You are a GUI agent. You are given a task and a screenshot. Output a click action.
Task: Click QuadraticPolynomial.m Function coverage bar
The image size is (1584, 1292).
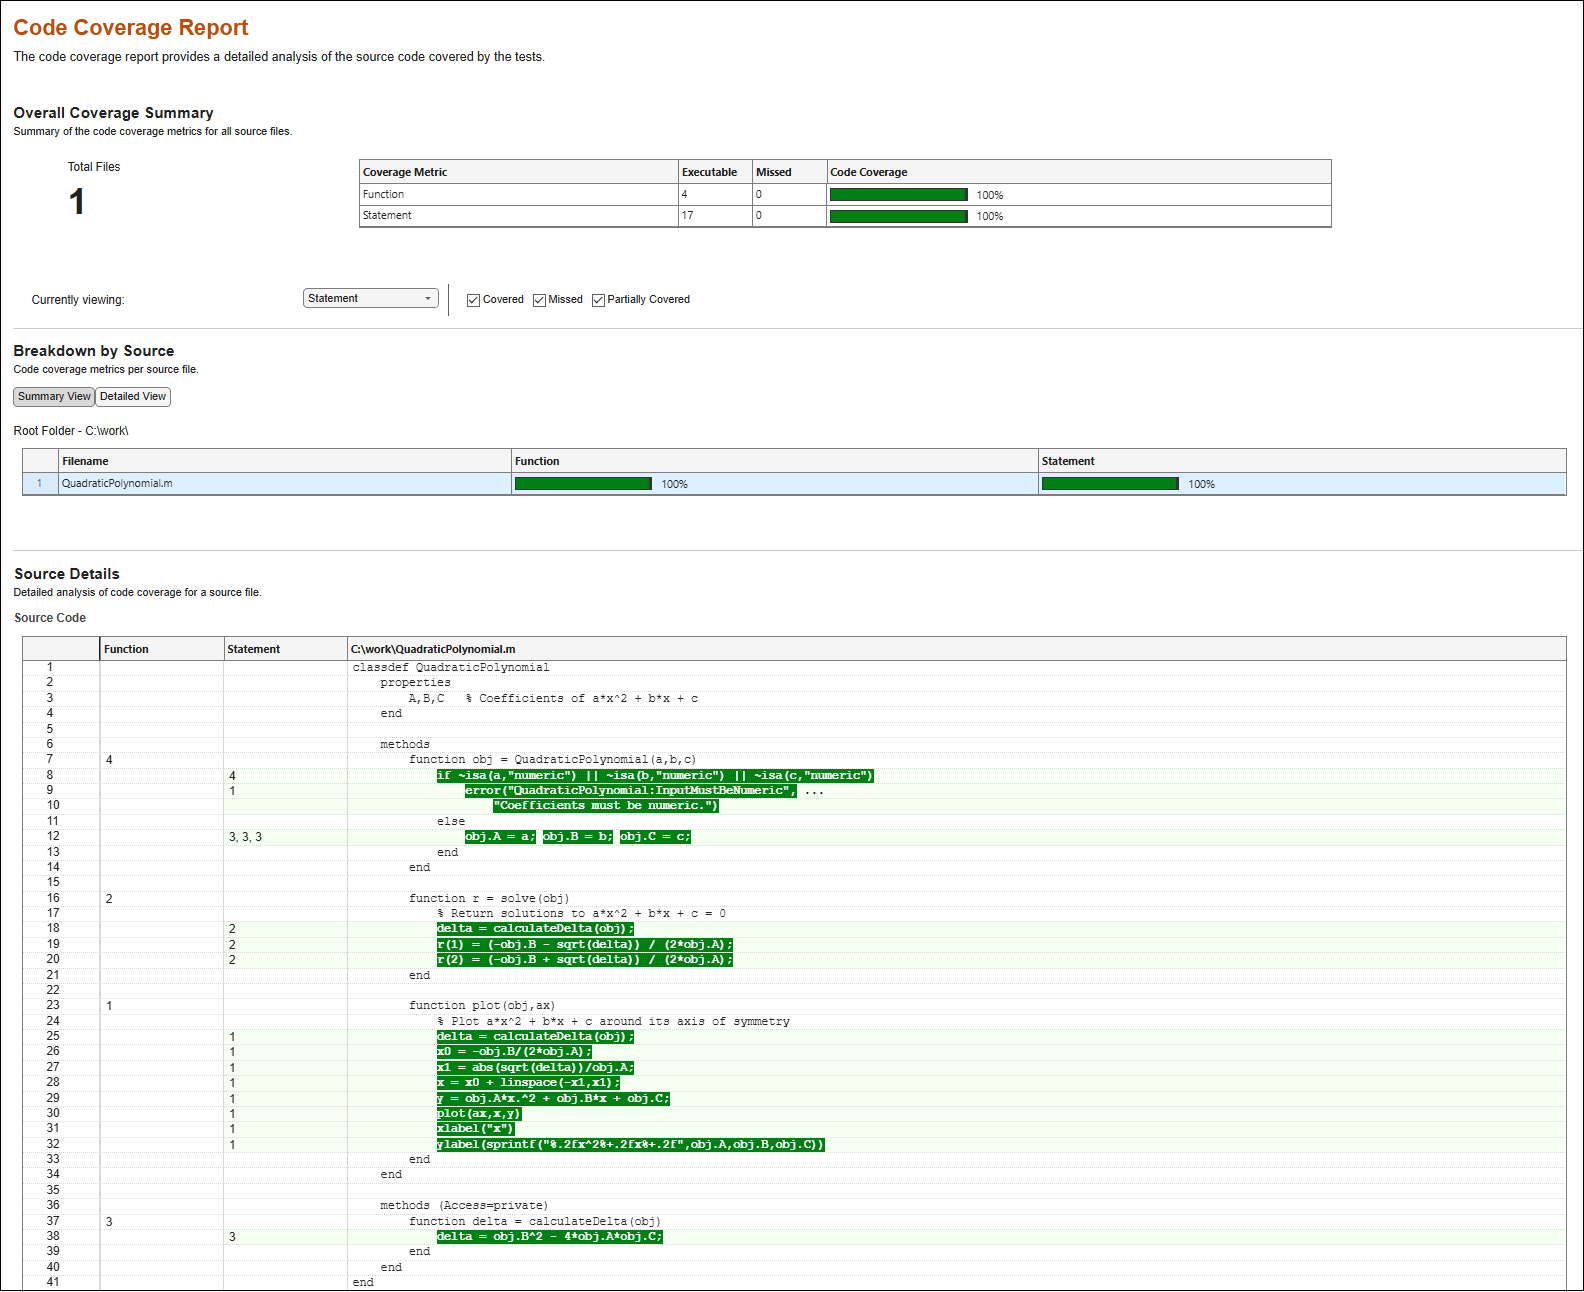(x=583, y=484)
